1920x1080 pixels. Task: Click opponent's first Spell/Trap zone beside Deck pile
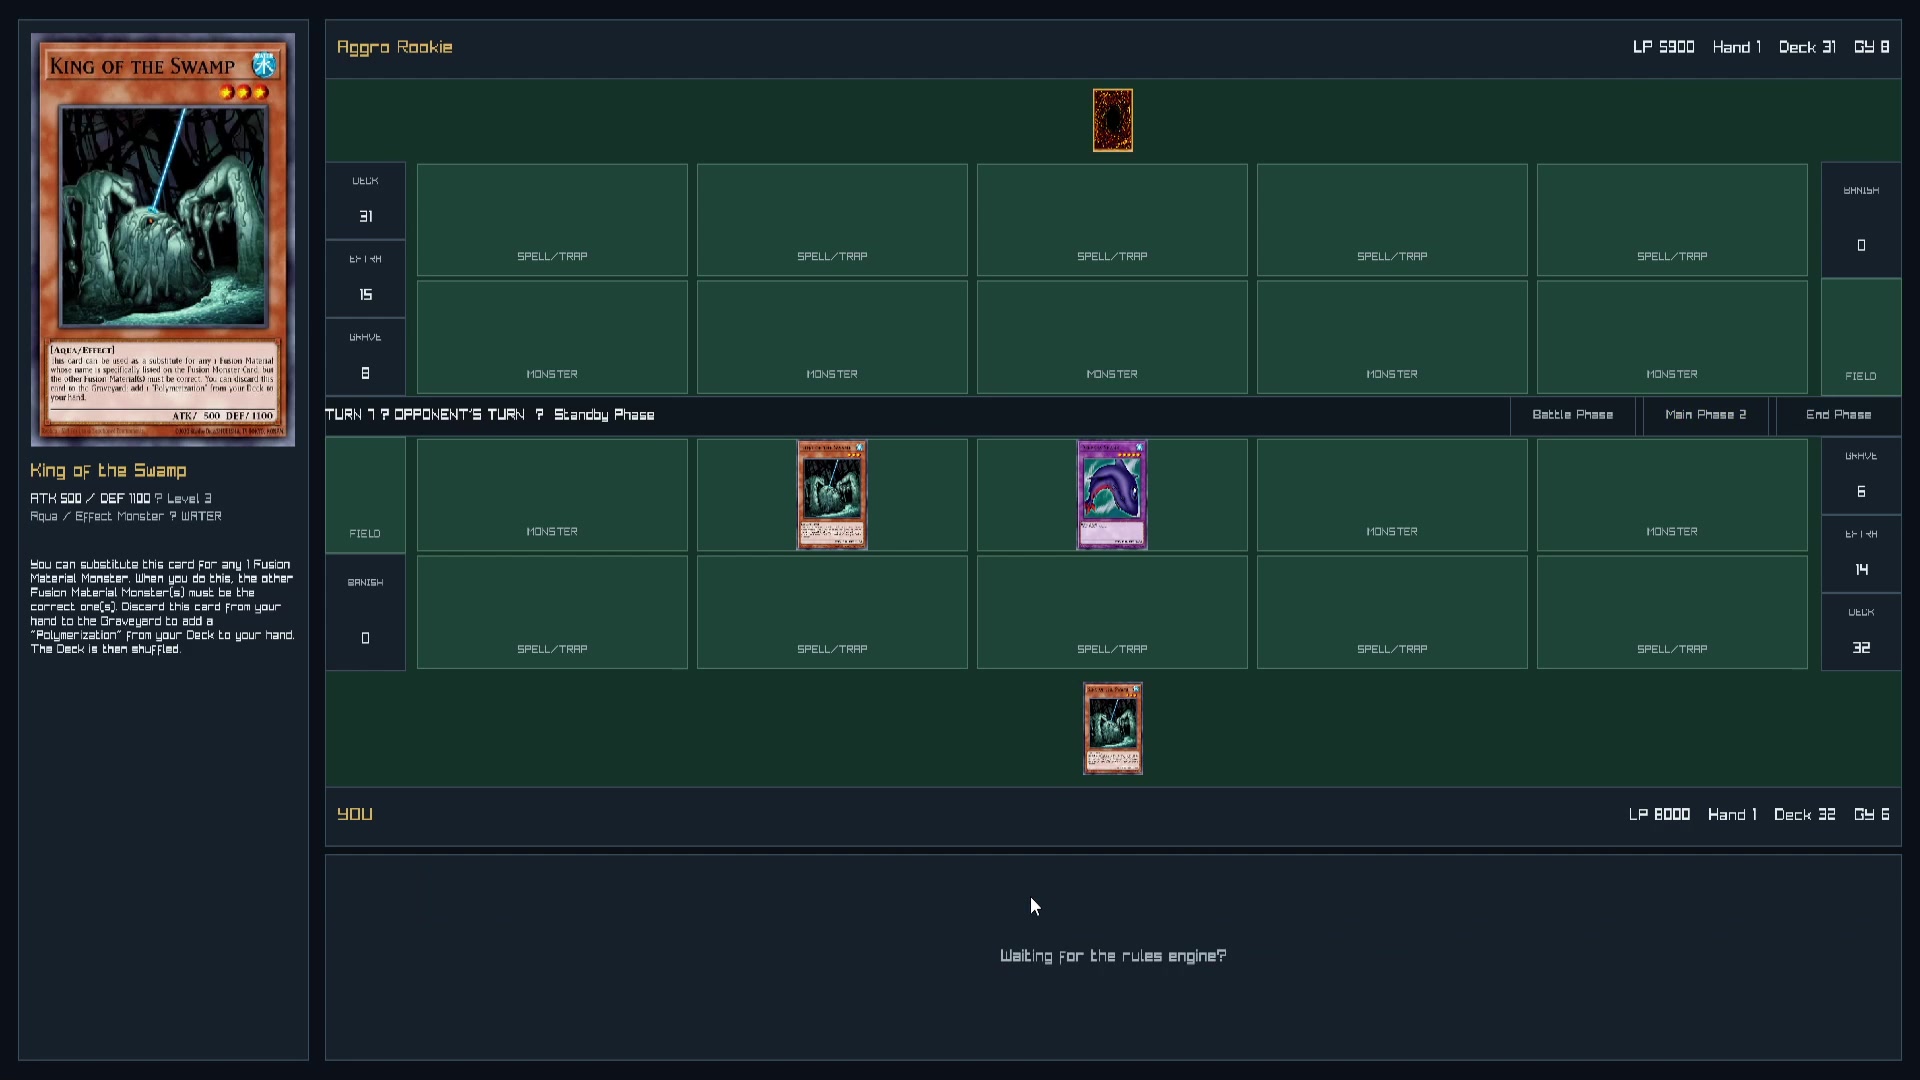coord(552,220)
